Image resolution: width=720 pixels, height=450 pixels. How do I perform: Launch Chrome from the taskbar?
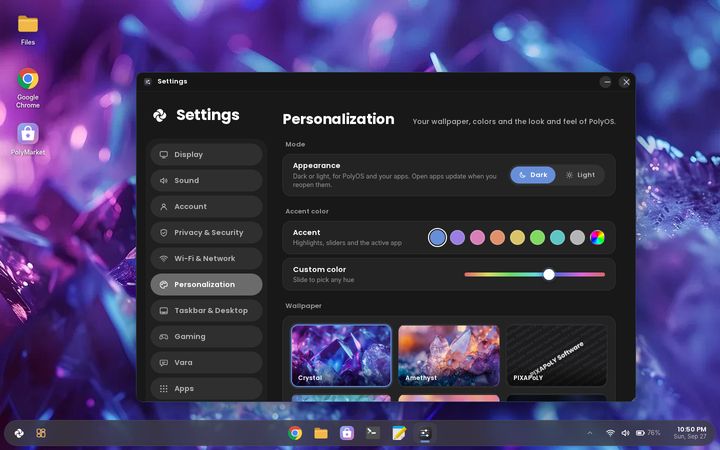[x=295, y=433]
